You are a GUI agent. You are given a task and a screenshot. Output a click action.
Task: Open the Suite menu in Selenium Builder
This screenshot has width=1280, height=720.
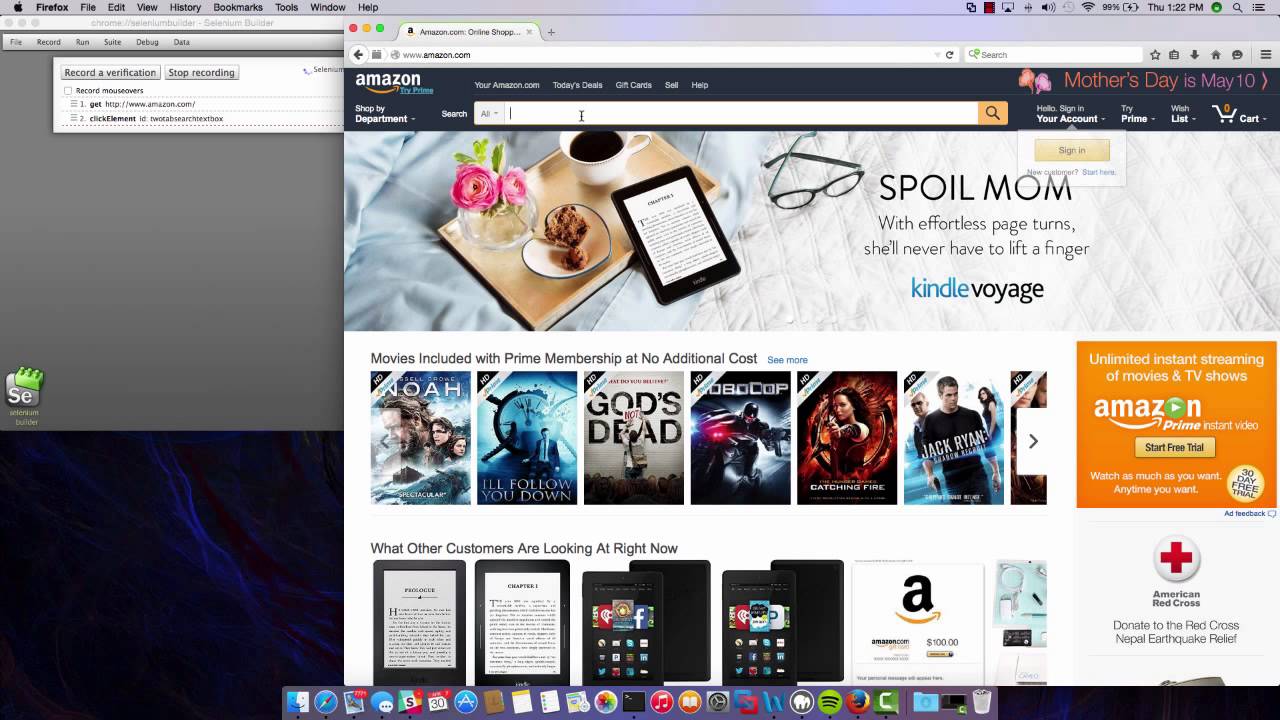[x=112, y=42]
